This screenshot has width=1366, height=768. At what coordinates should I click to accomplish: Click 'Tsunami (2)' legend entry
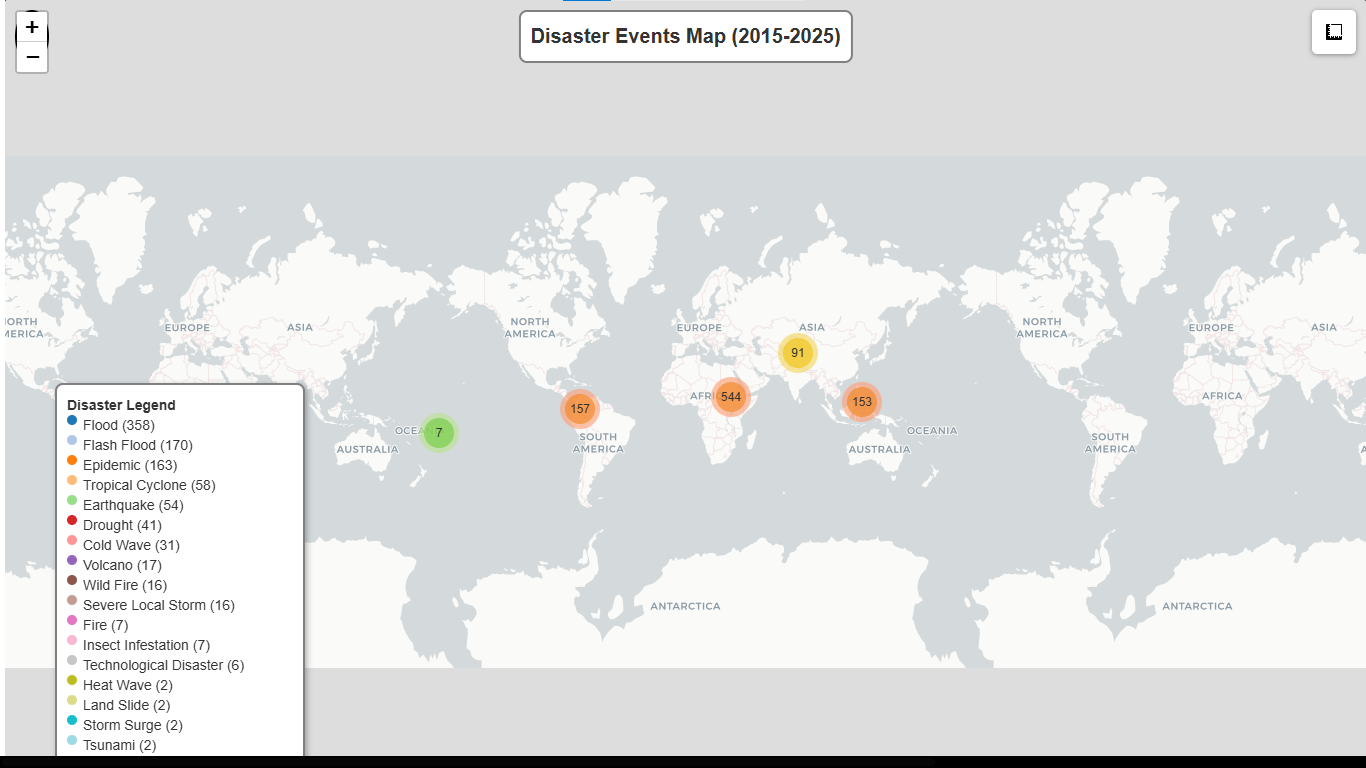119,745
